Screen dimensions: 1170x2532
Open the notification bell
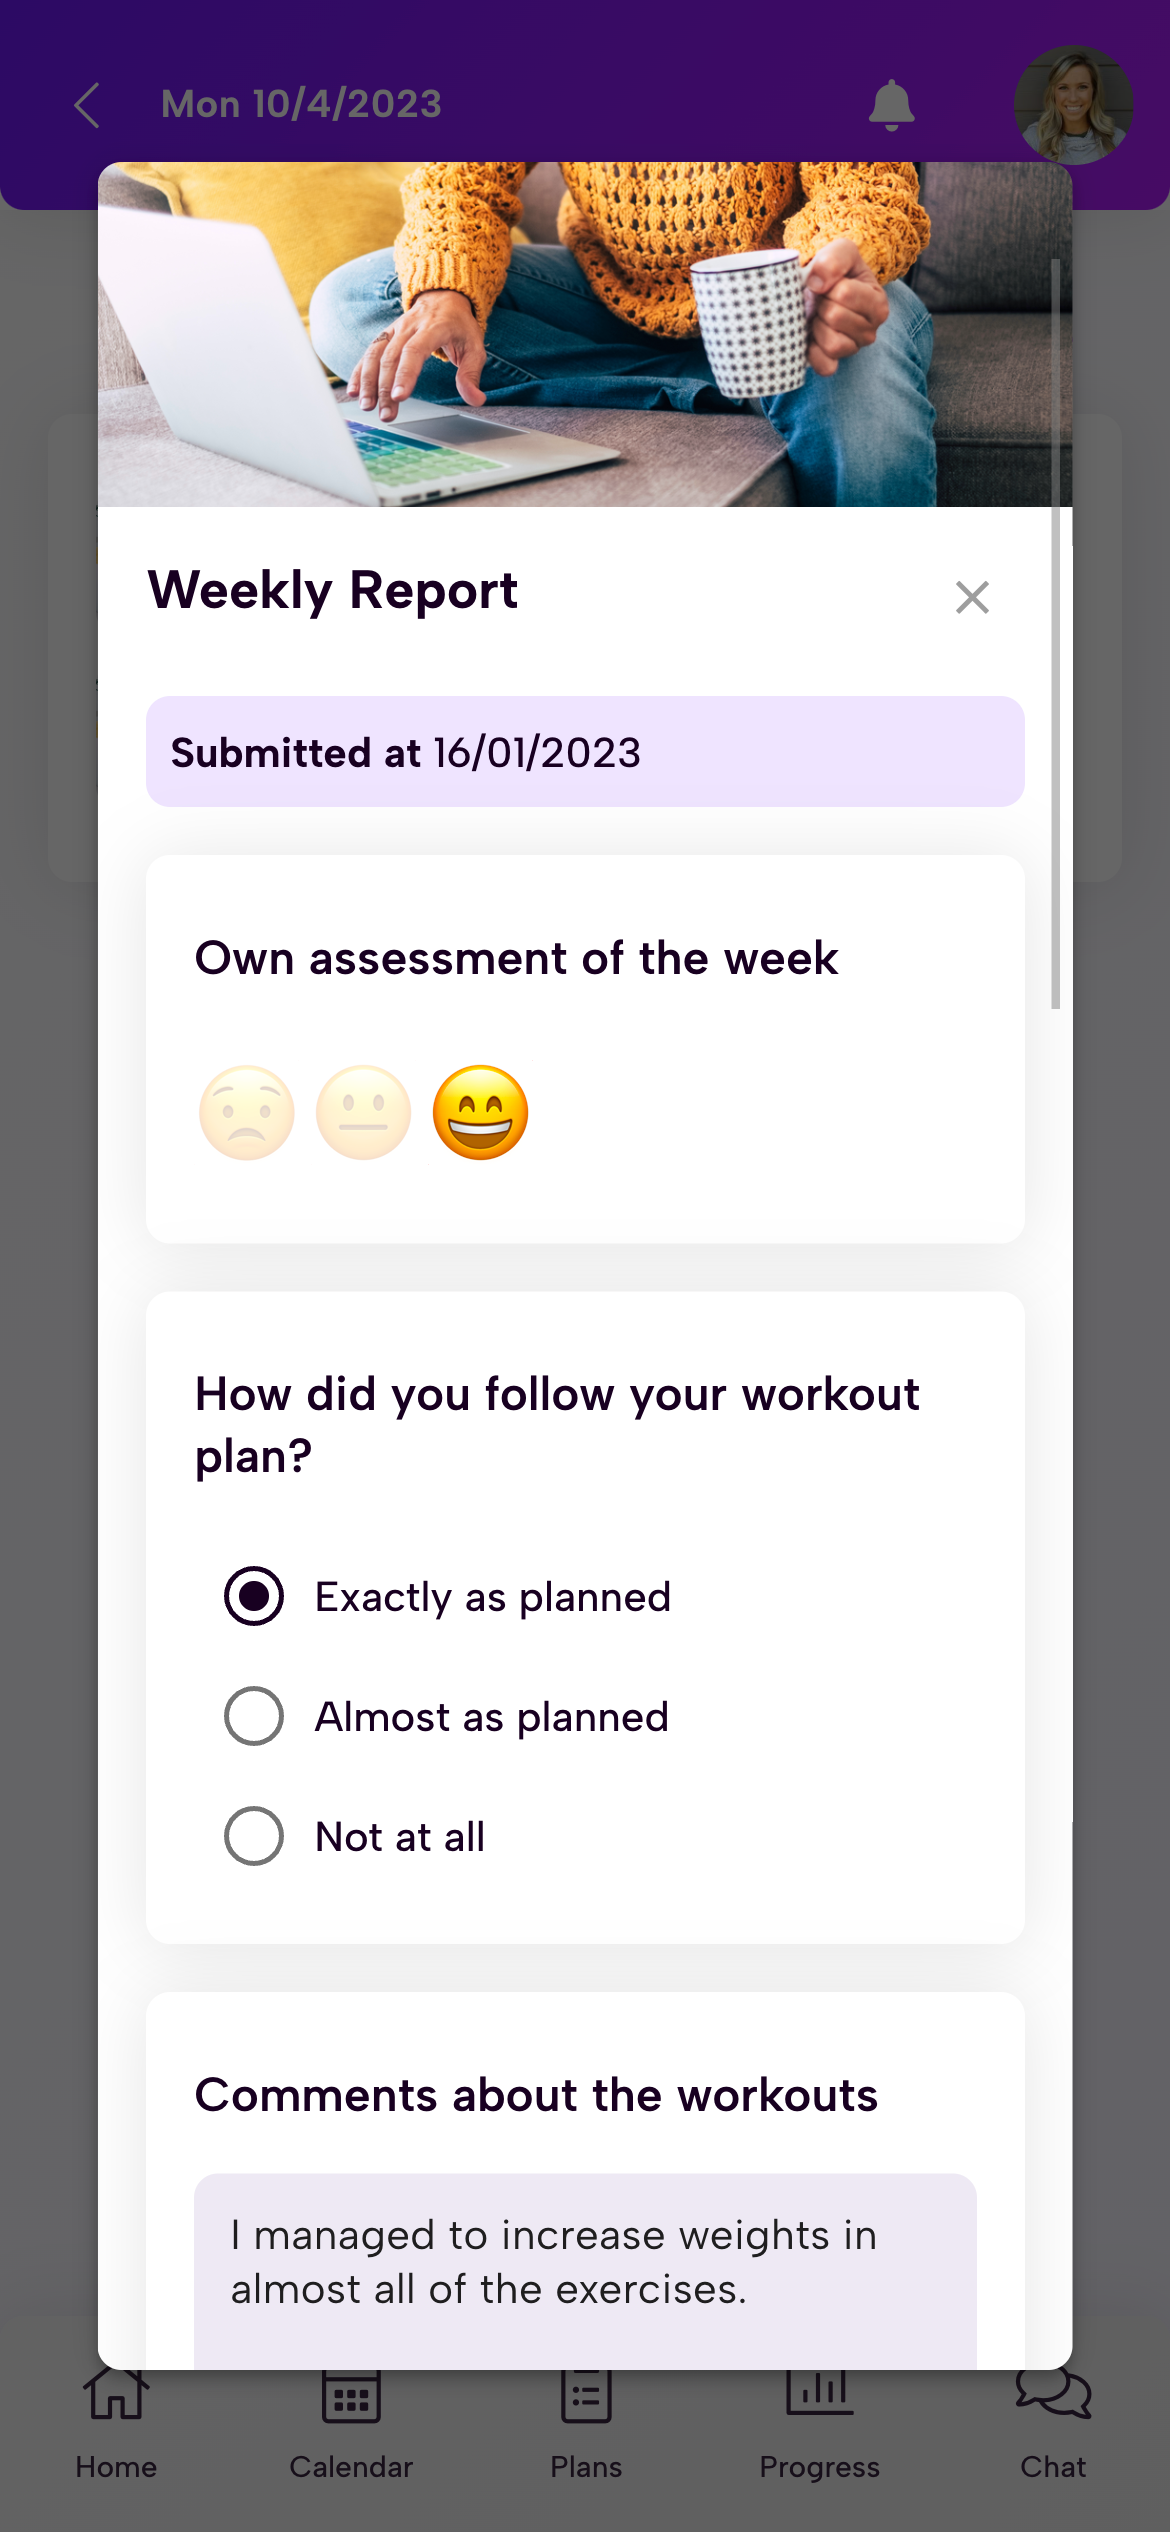[891, 105]
